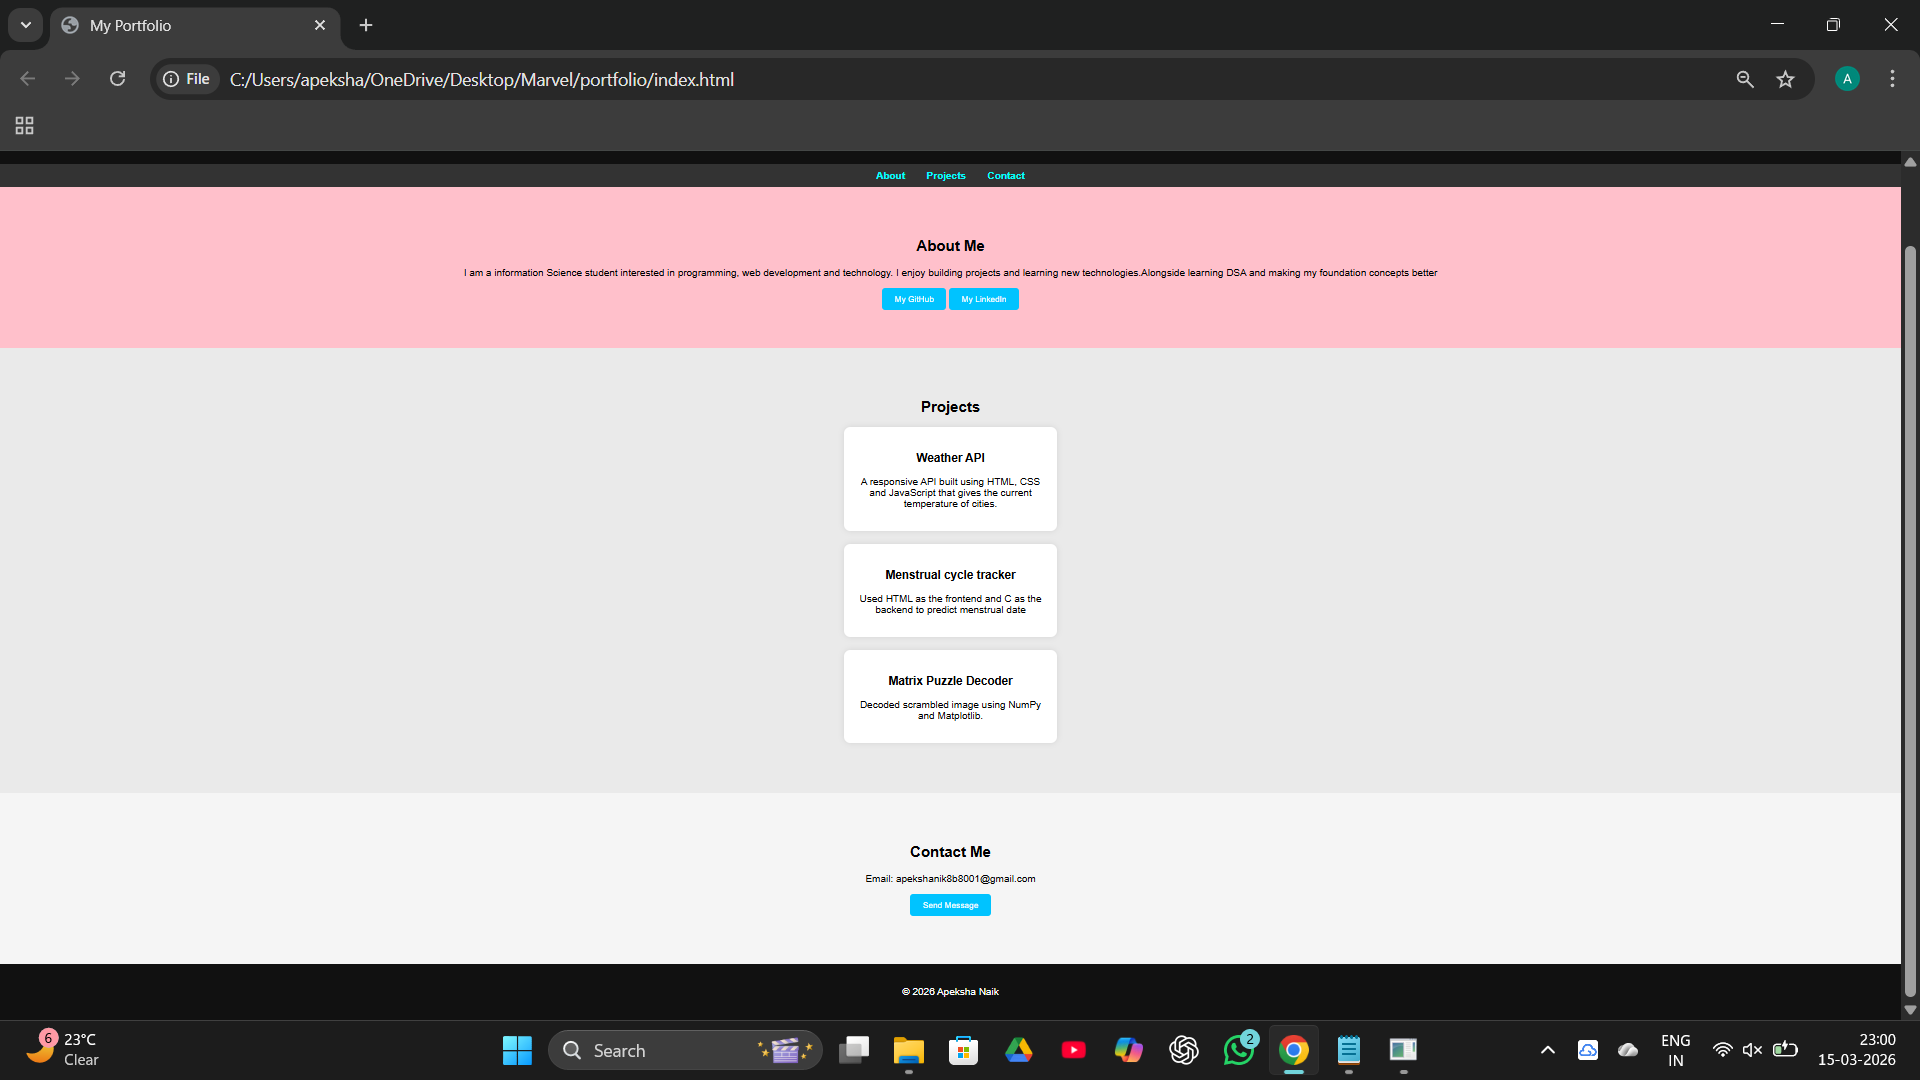Click the My GitHub button
Screen dimensions: 1920x1080
point(913,299)
